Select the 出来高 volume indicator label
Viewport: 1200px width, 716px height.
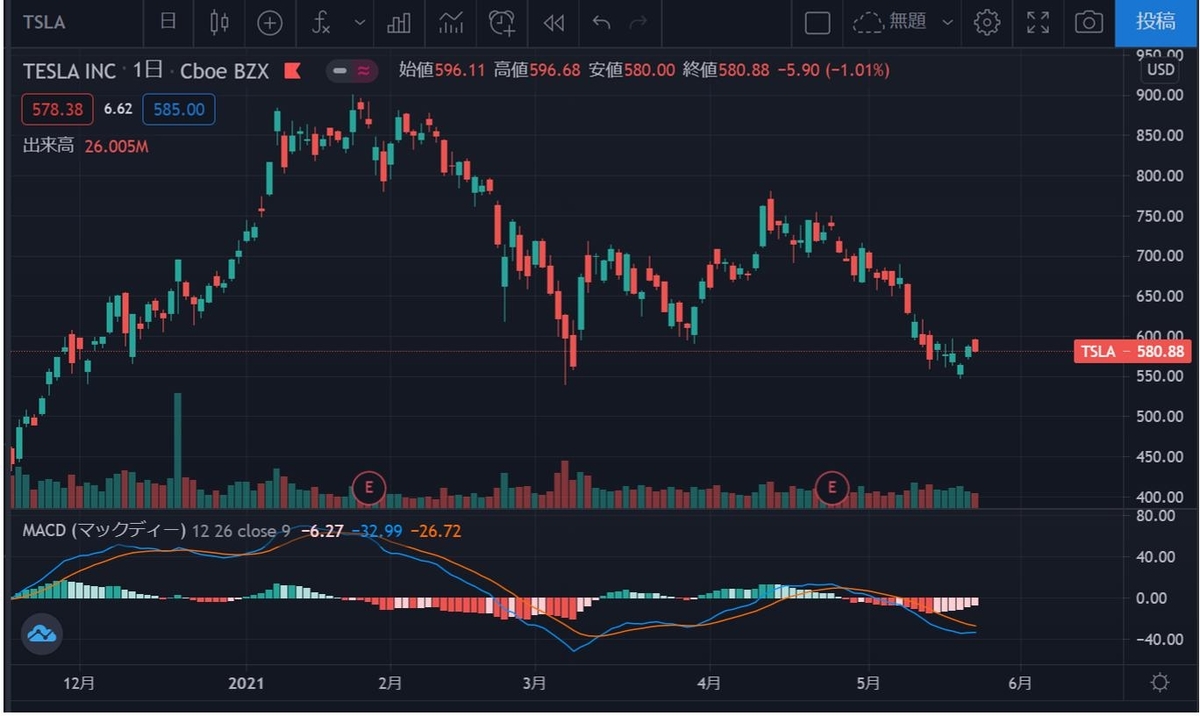pos(49,146)
